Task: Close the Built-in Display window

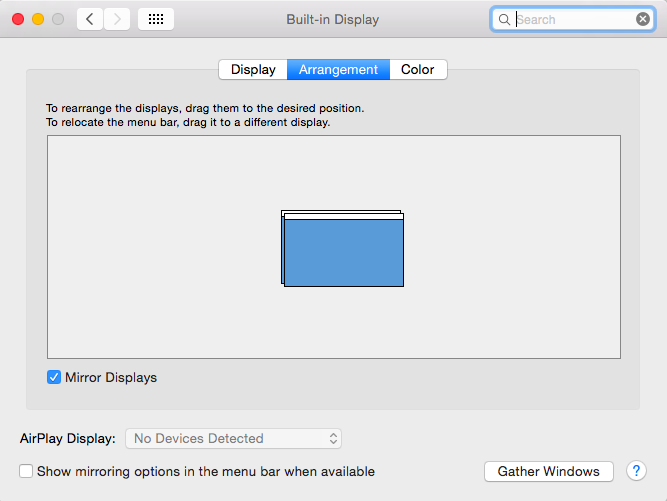Action: [18, 19]
